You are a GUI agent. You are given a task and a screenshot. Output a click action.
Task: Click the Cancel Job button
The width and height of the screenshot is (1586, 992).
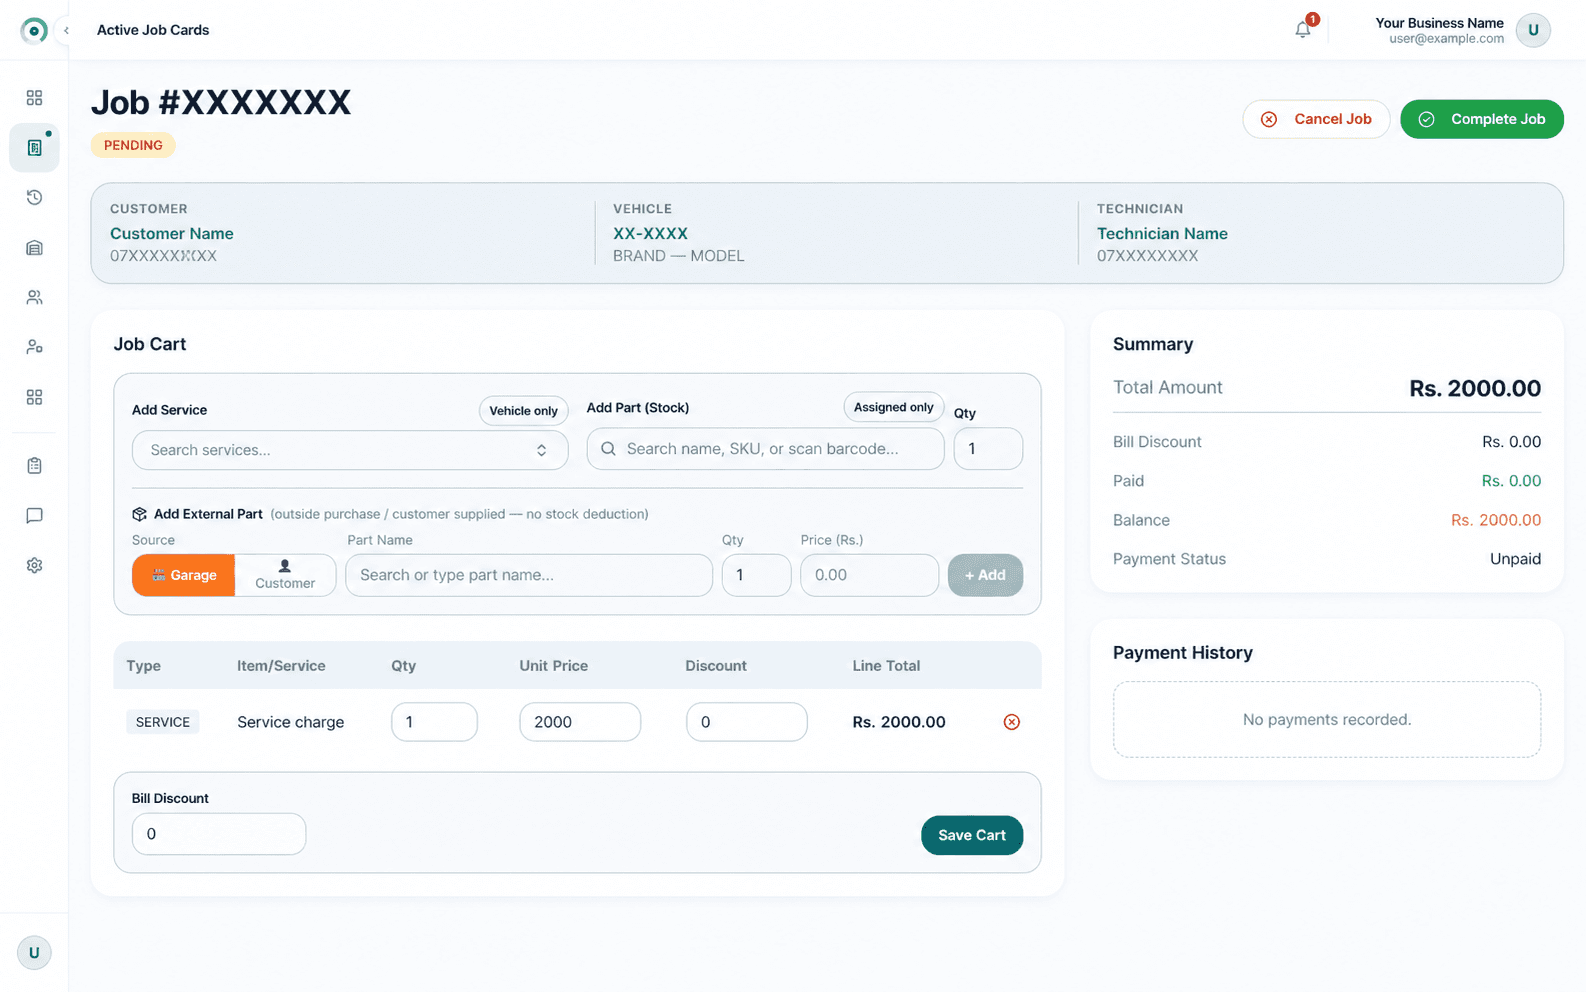pos(1316,119)
